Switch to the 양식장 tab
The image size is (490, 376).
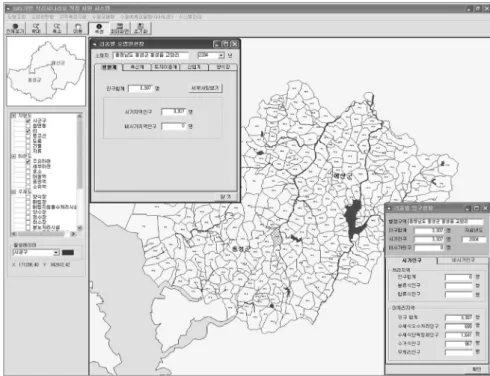223,67
